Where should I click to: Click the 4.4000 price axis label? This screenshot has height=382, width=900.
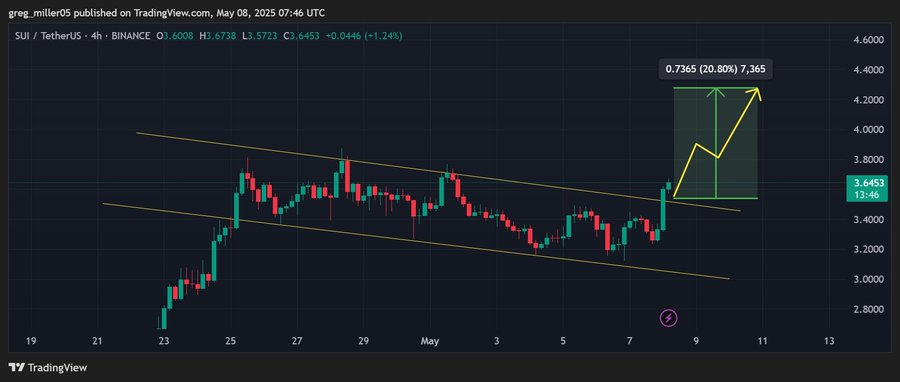coord(868,70)
